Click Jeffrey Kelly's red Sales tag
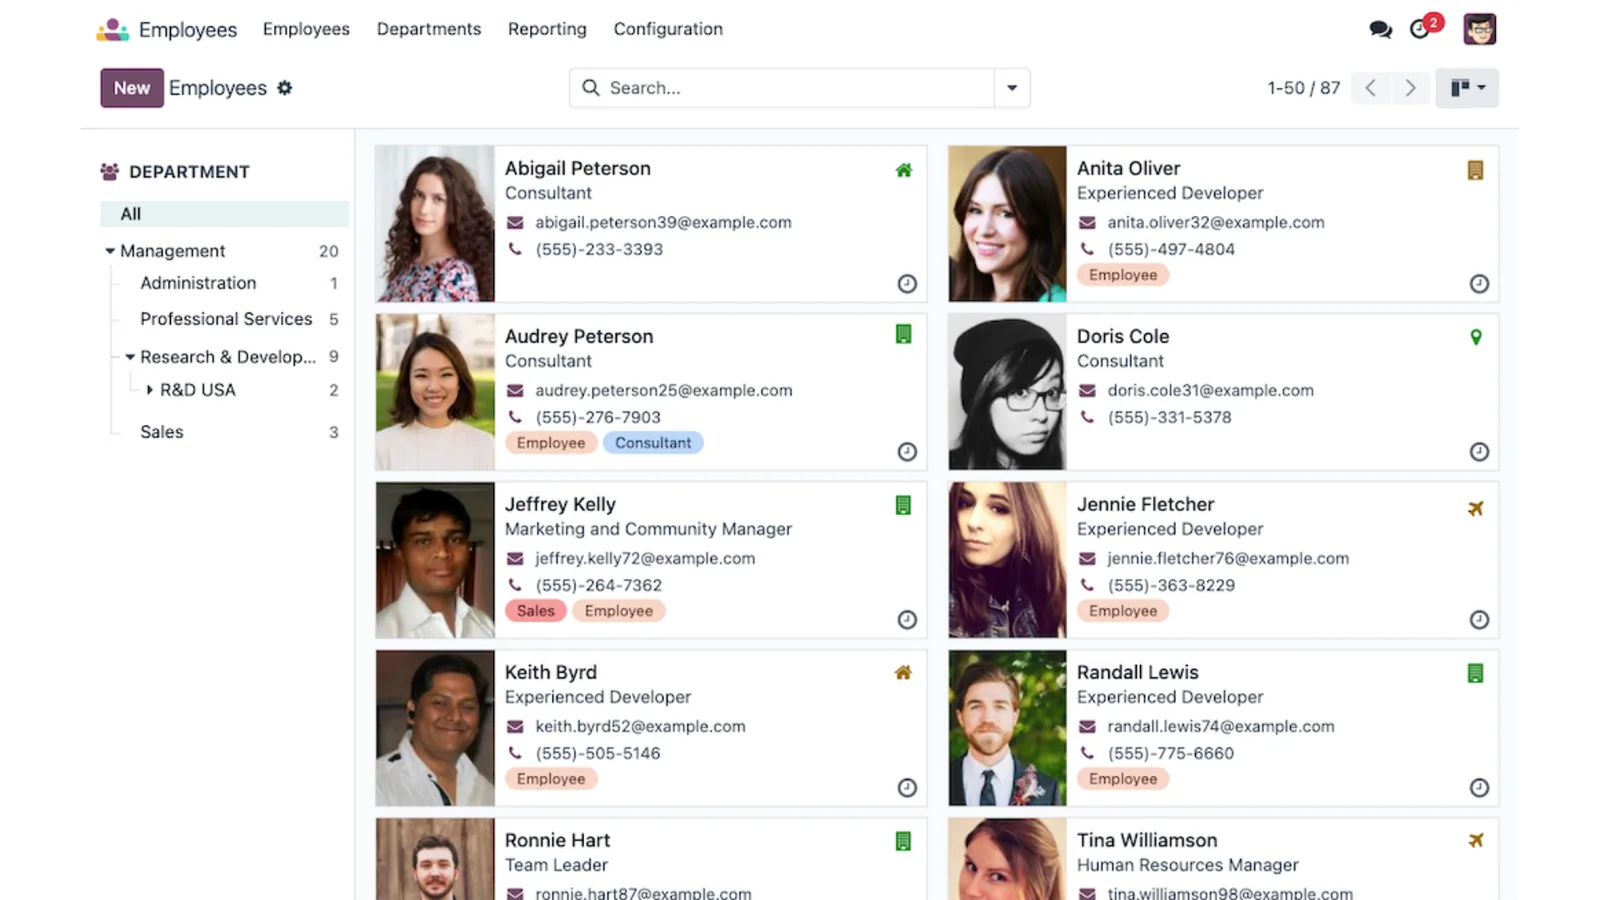This screenshot has width=1600, height=900. (536, 611)
